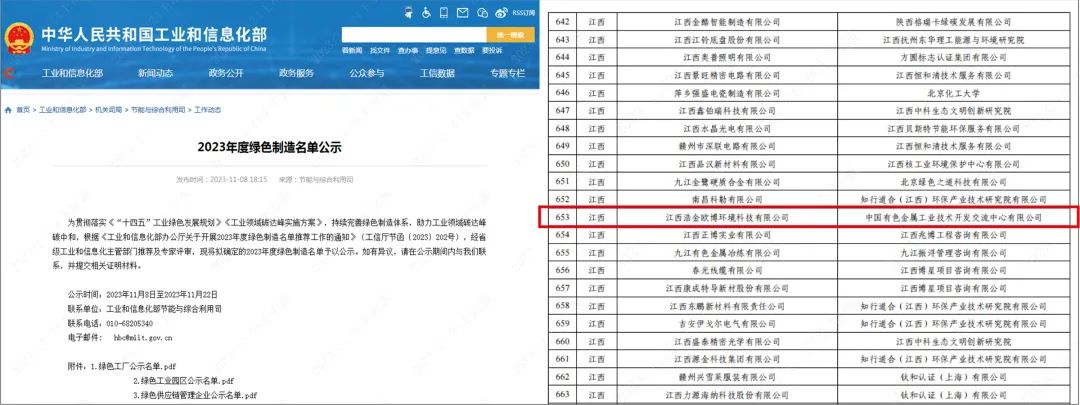Click the cell 九江金鹭硬质合金有限公司
1080x405 pixels.
(x=727, y=182)
